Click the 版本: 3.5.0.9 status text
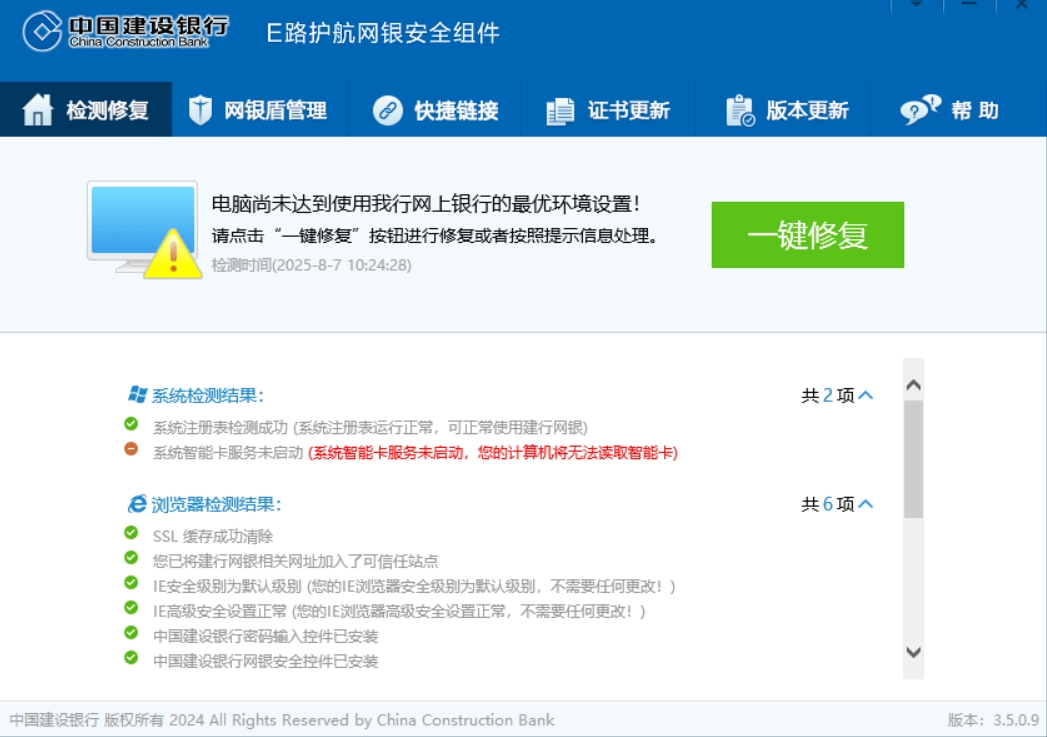 click(x=994, y=720)
